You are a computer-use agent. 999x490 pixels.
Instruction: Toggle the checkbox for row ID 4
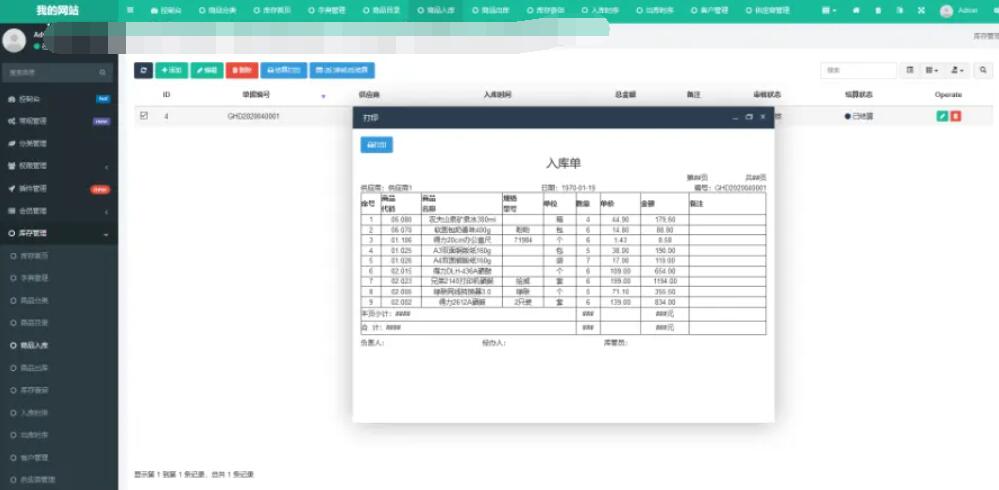coord(143,116)
